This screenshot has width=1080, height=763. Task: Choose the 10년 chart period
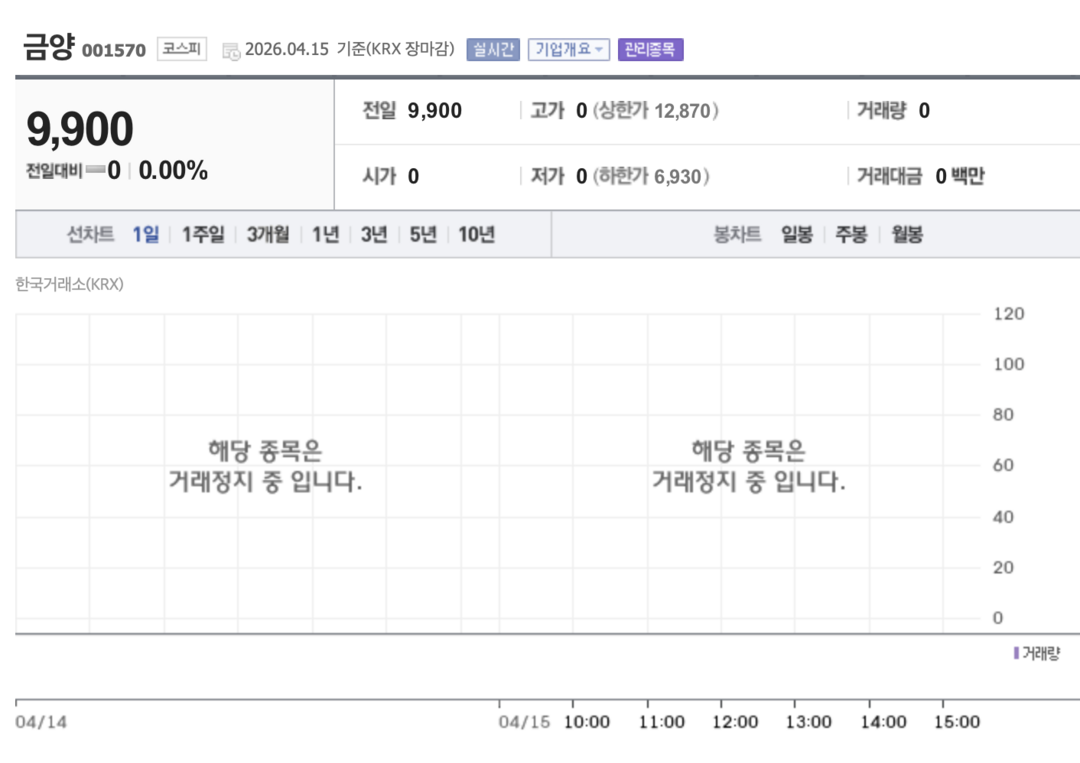pos(477,235)
